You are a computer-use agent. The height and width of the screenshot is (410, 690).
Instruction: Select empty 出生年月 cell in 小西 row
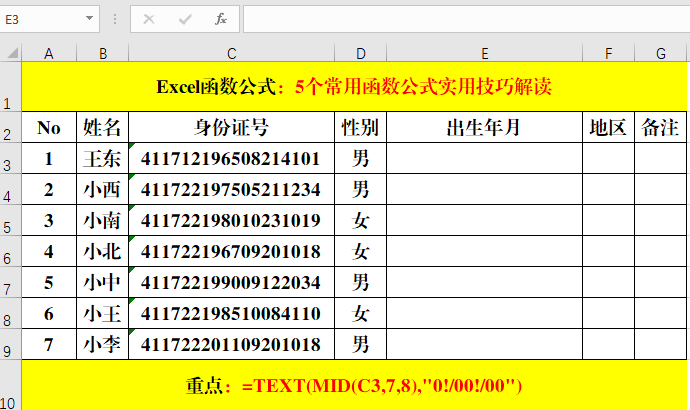(x=484, y=189)
